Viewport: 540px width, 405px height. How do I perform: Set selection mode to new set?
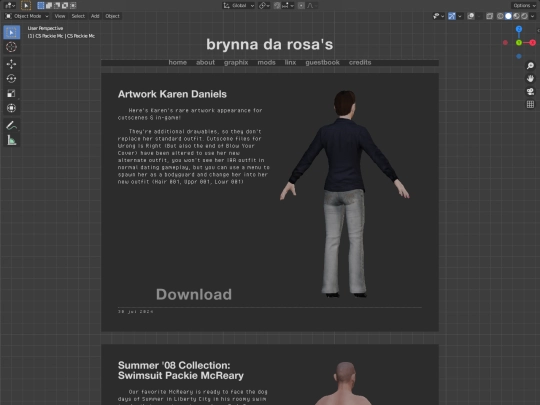(x=41, y=5)
